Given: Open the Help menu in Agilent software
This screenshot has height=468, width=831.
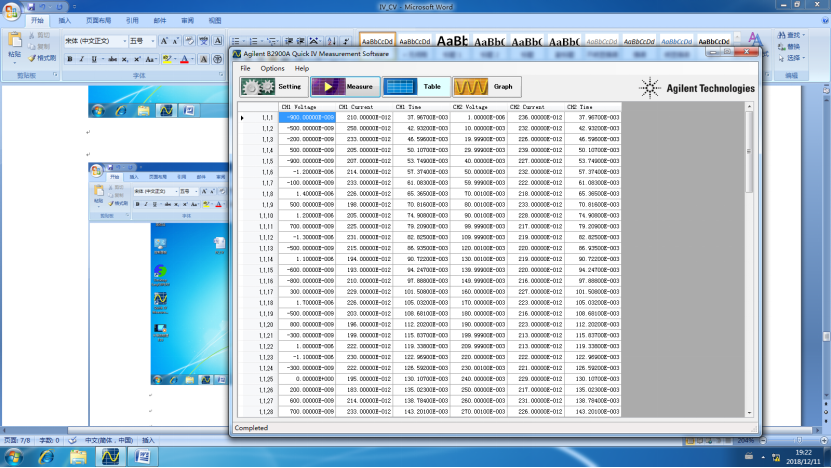Looking at the screenshot, I should click(302, 68).
